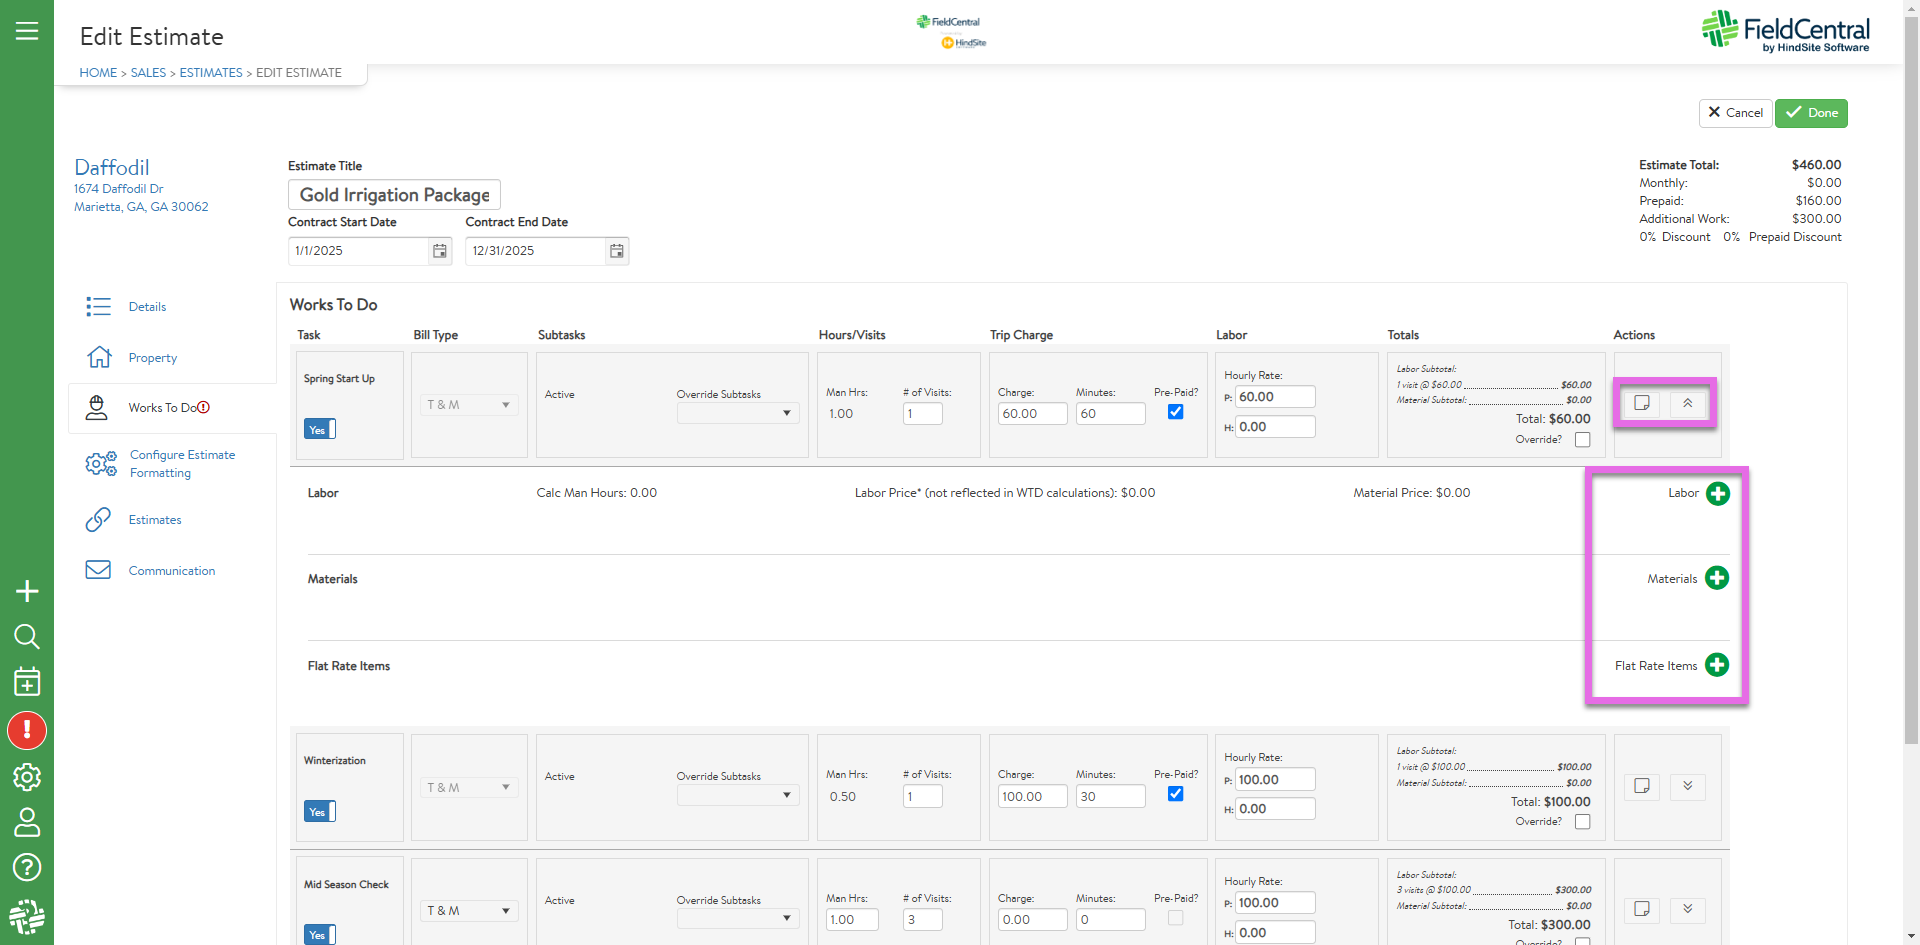This screenshot has width=1920, height=945.
Task: Click the red alert exclamation icon
Action: pyautogui.click(x=27, y=730)
